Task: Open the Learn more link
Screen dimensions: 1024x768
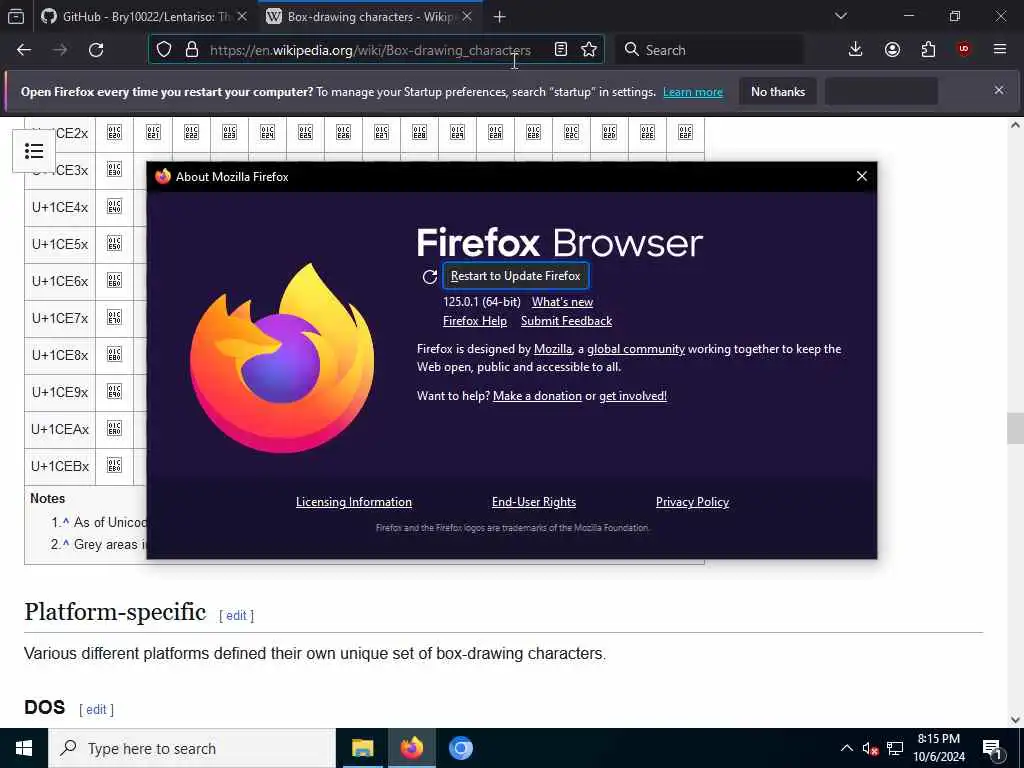Action: tap(693, 92)
